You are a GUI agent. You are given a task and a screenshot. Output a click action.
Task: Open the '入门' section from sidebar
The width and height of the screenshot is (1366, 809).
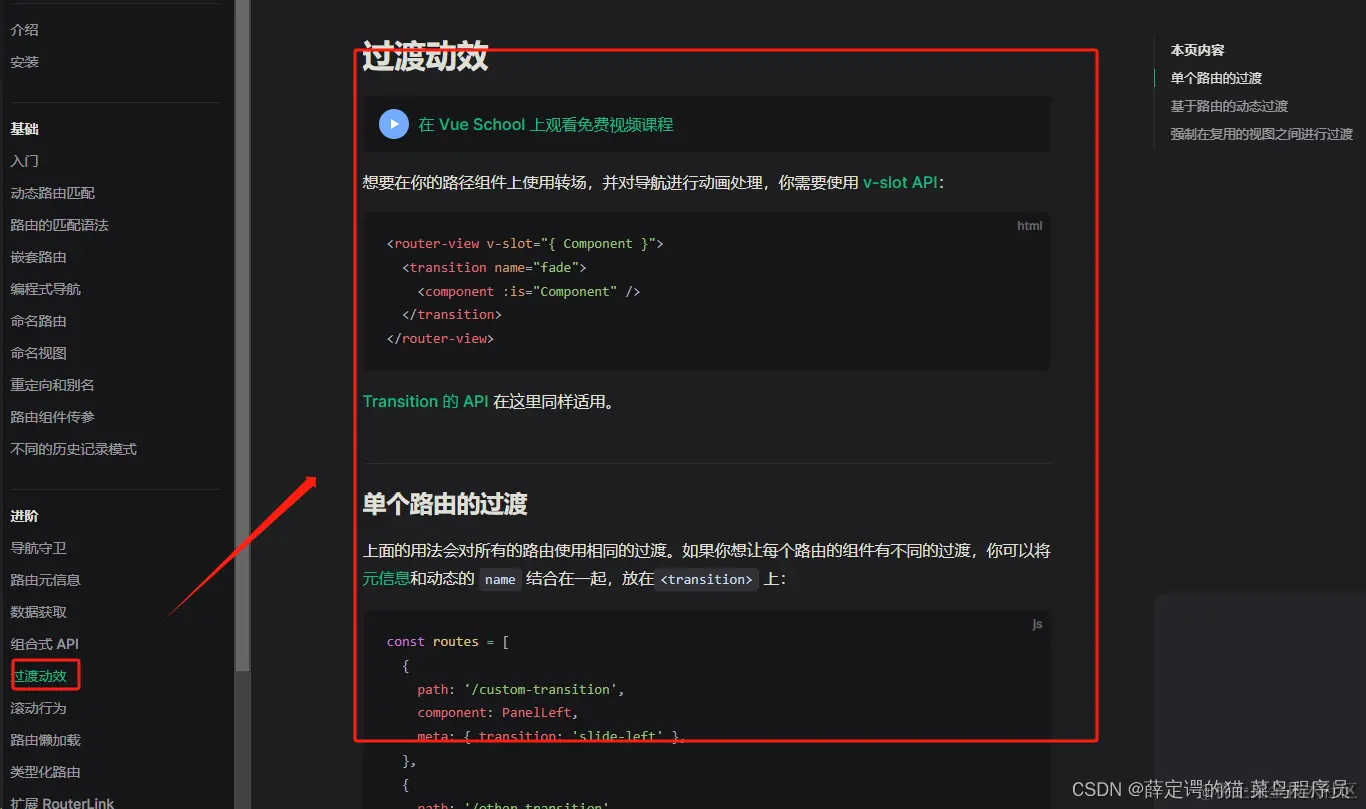(24, 161)
